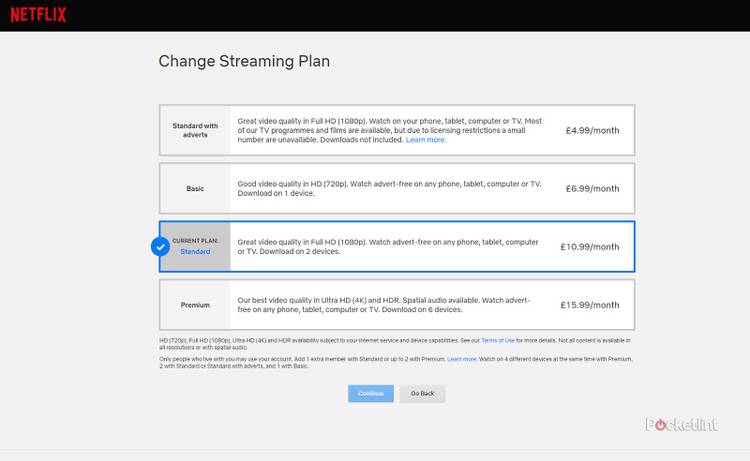Choose the Basic plan option
This screenshot has width=750, height=461.
(195, 188)
